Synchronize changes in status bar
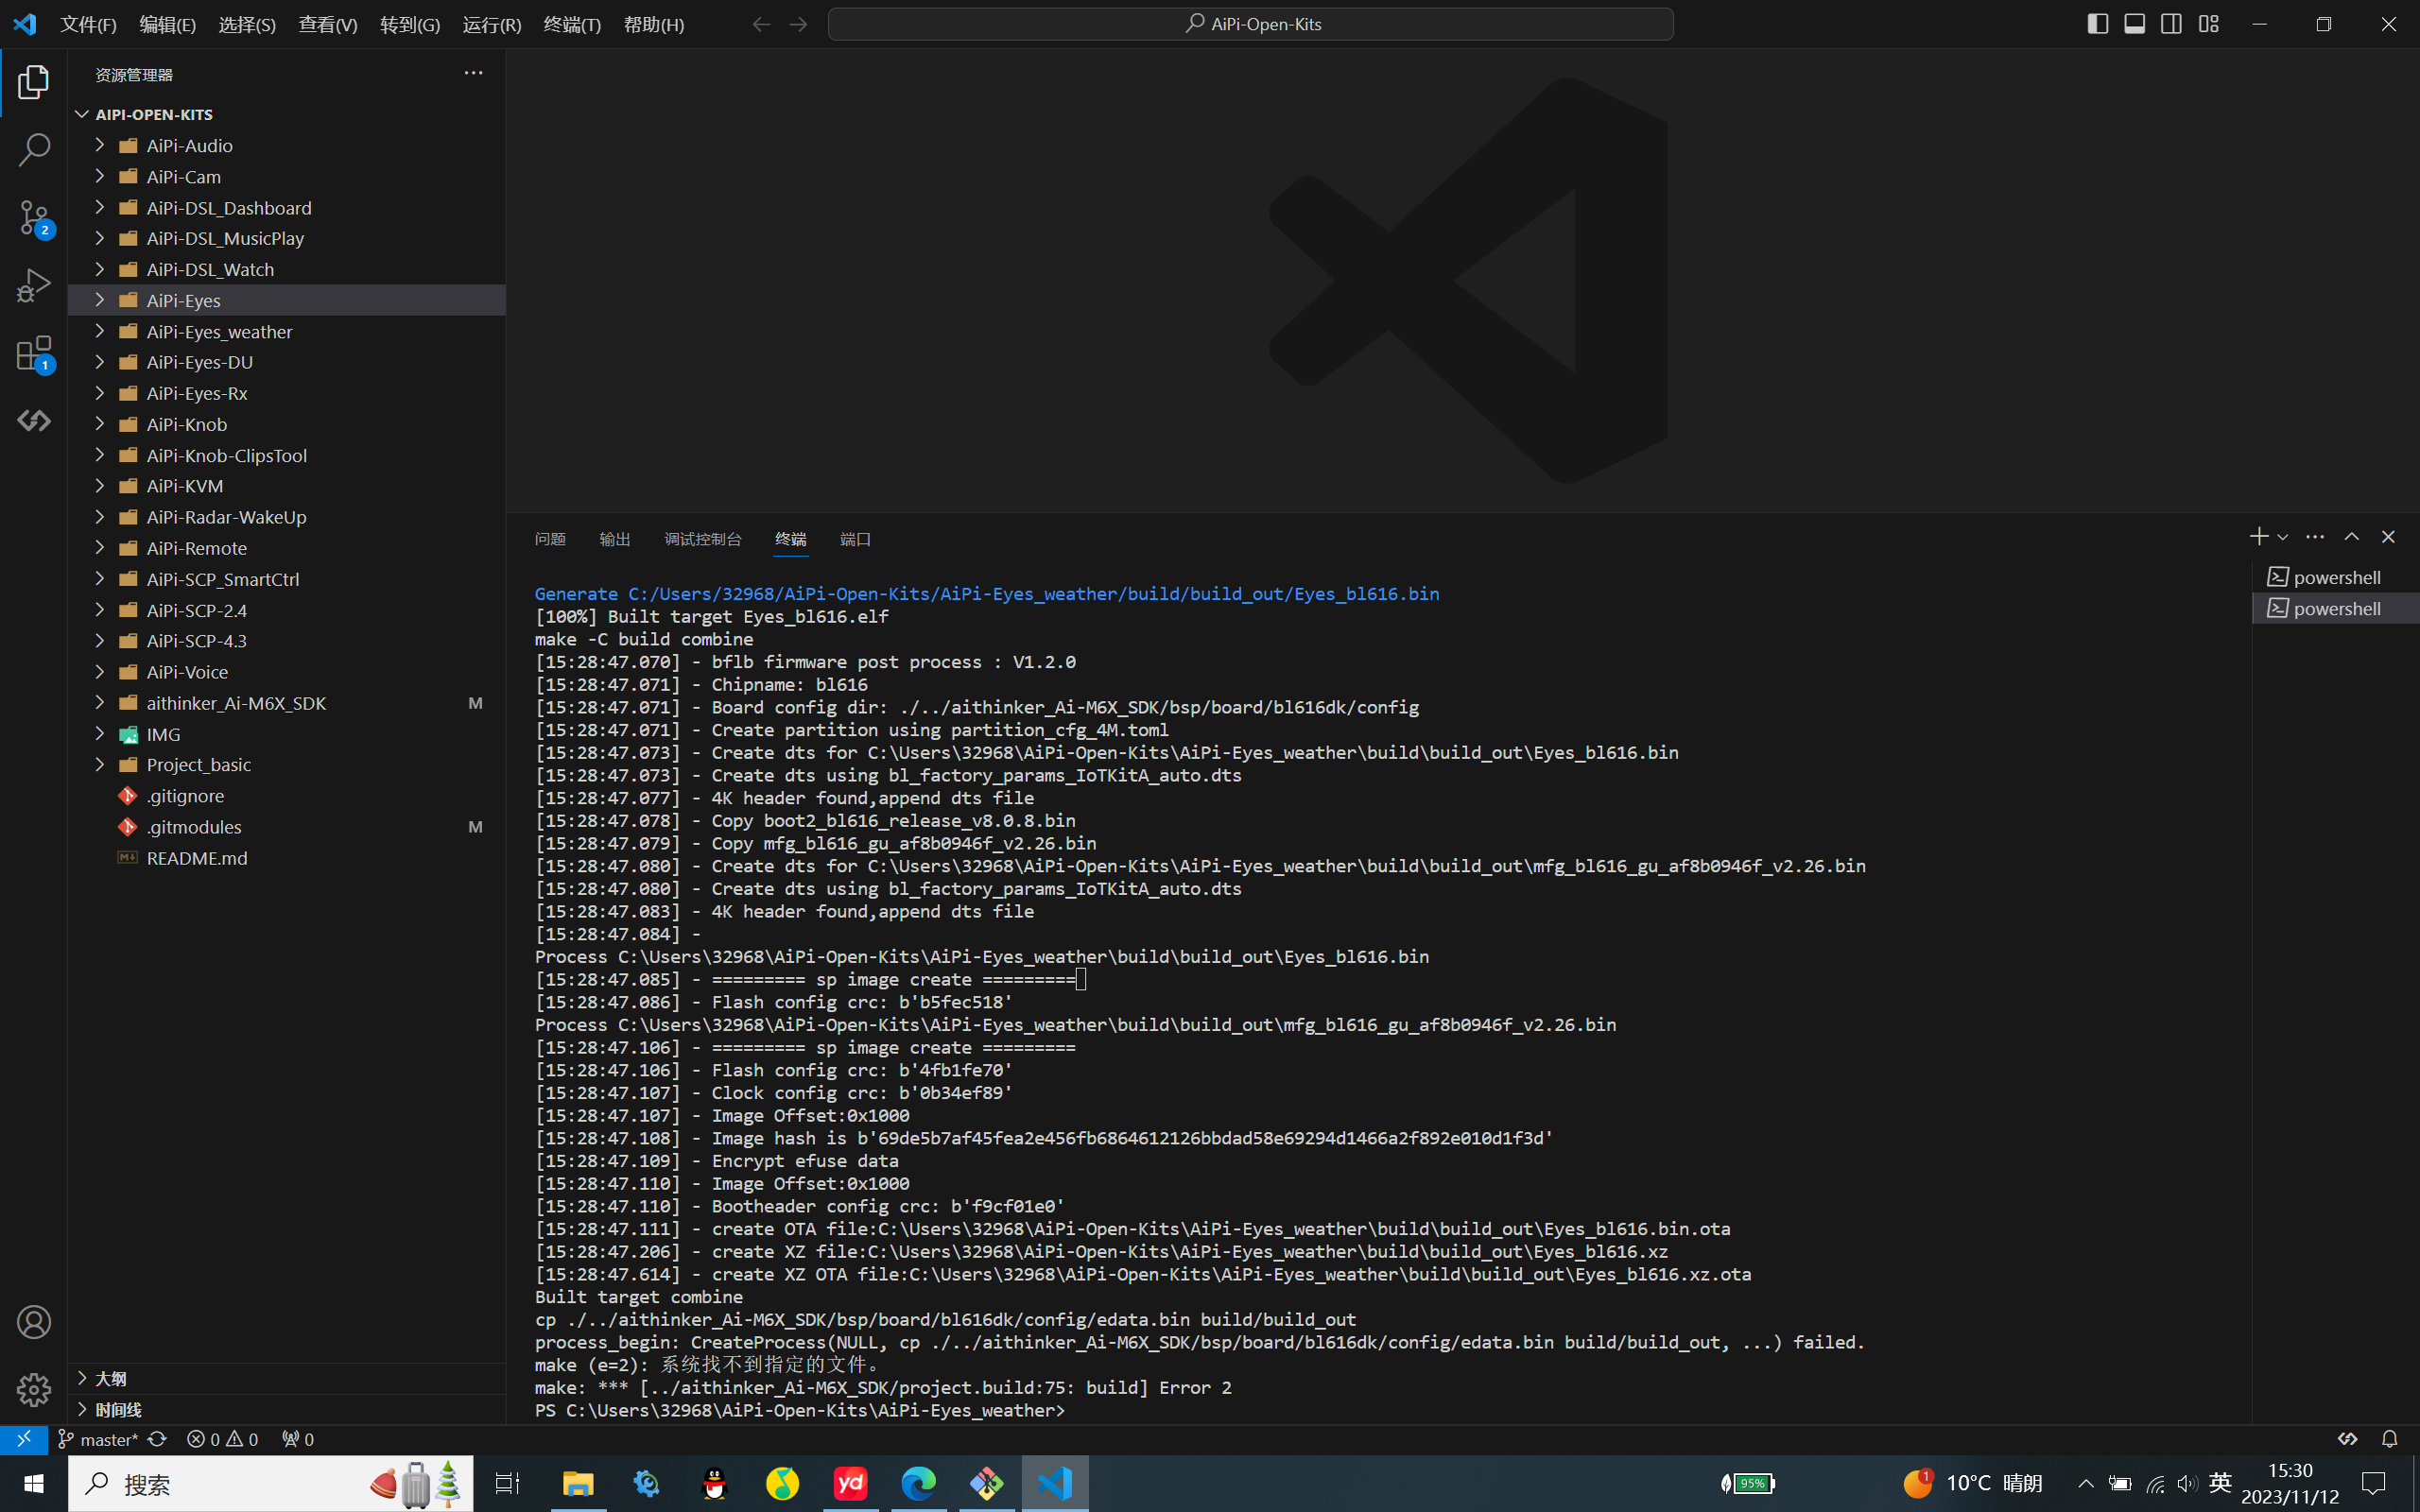The height and width of the screenshot is (1512, 2420). [x=157, y=1439]
